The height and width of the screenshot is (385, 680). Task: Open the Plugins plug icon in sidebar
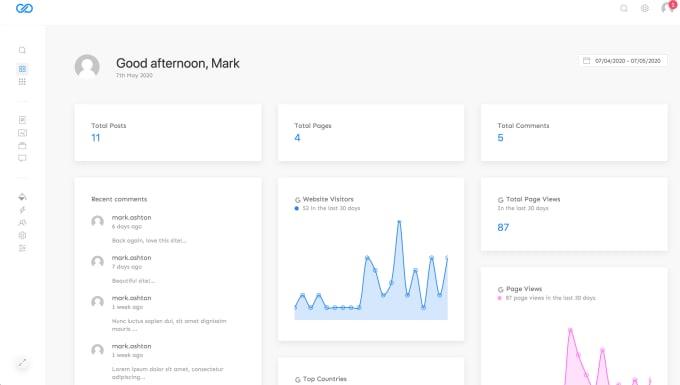pos(22,210)
